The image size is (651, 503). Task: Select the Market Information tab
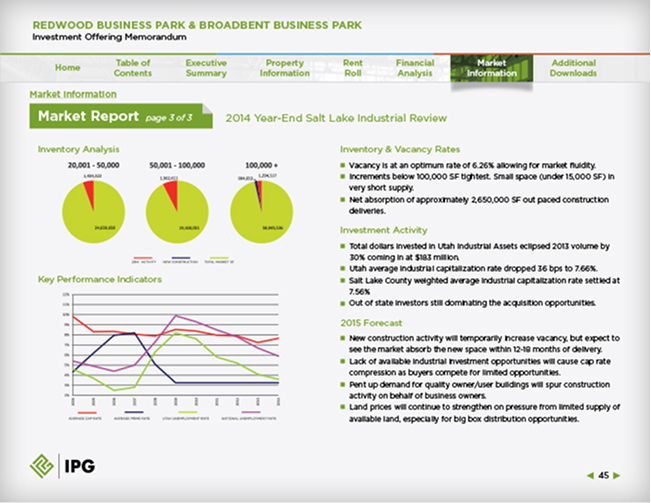(x=492, y=68)
